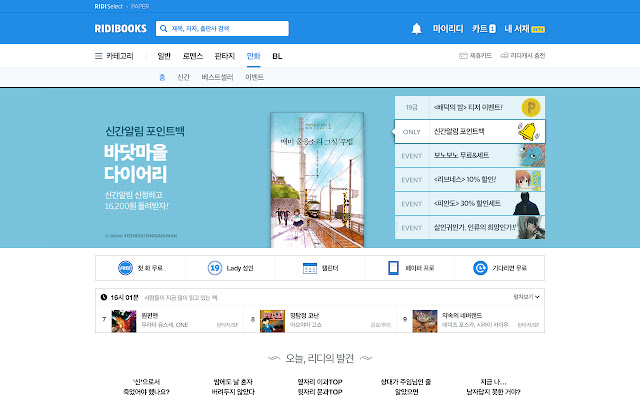
Task: Select the 일반 genre tab
Action: [x=164, y=56]
